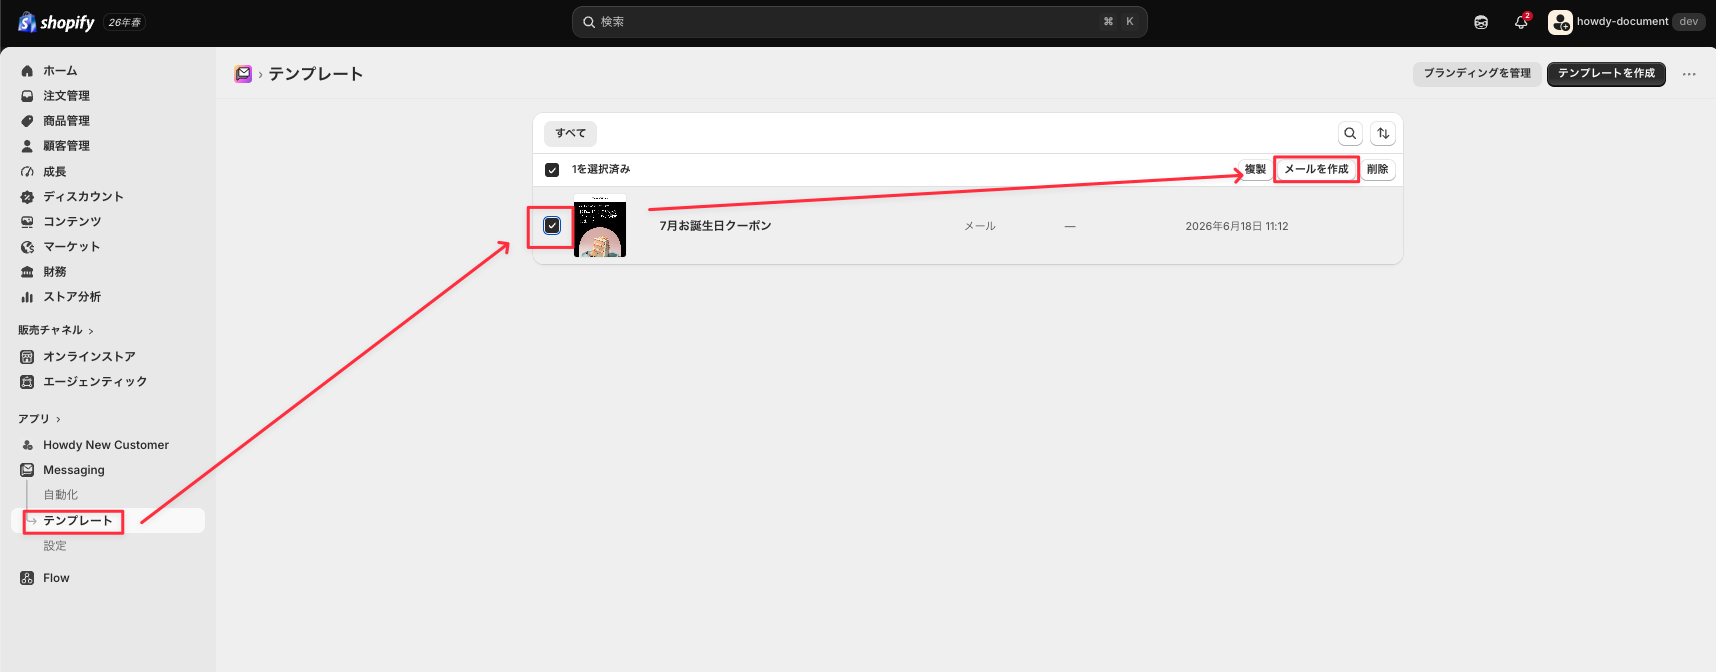Click the 検索 search field
Image resolution: width=1716 pixels, height=672 pixels.
(859, 22)
